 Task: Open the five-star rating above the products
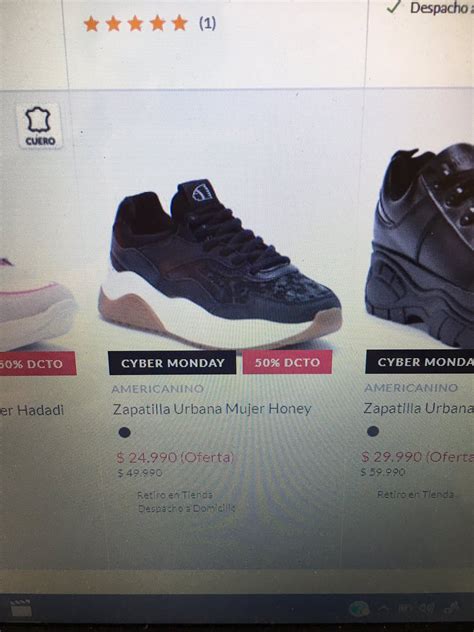coord(136,24)
